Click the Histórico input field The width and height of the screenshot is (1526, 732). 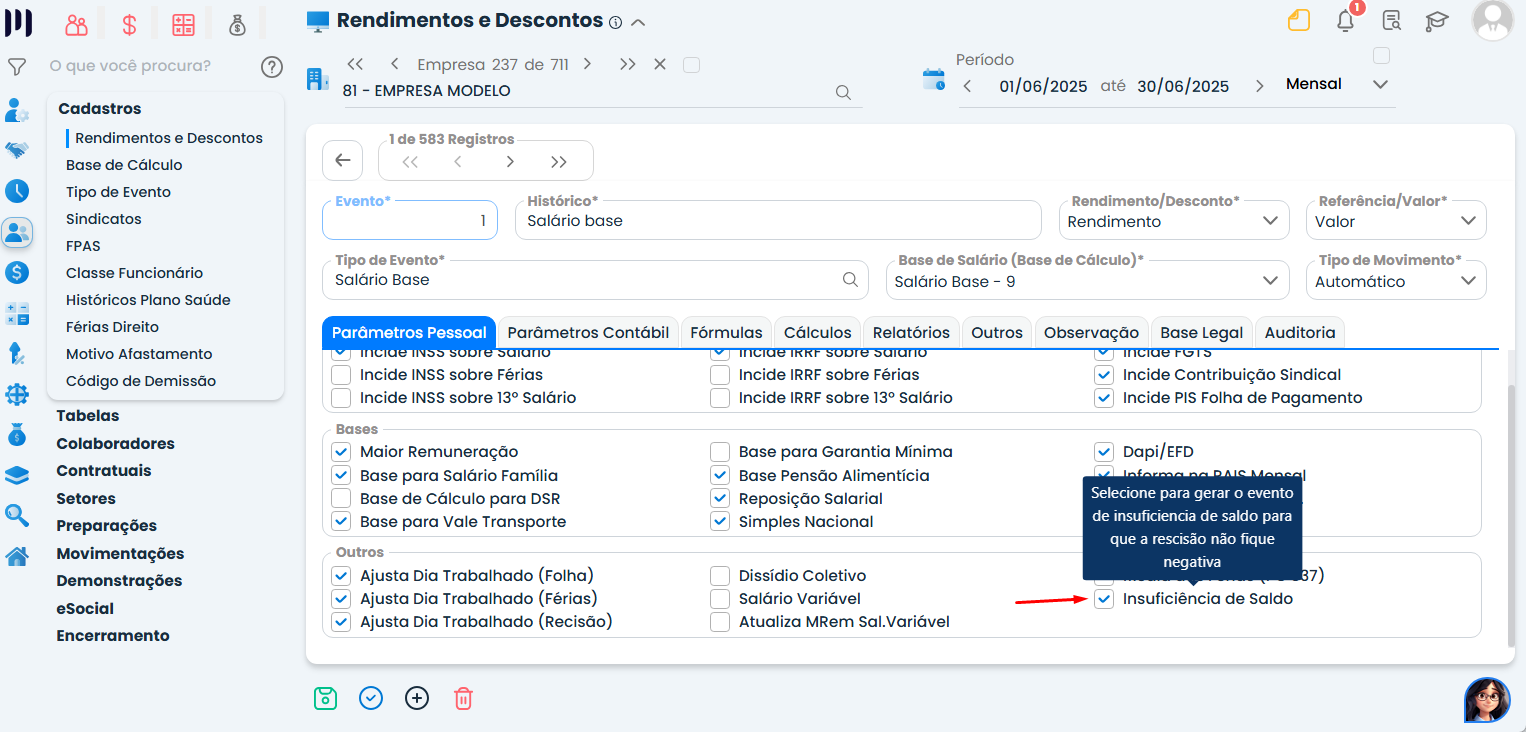(778, 221)
